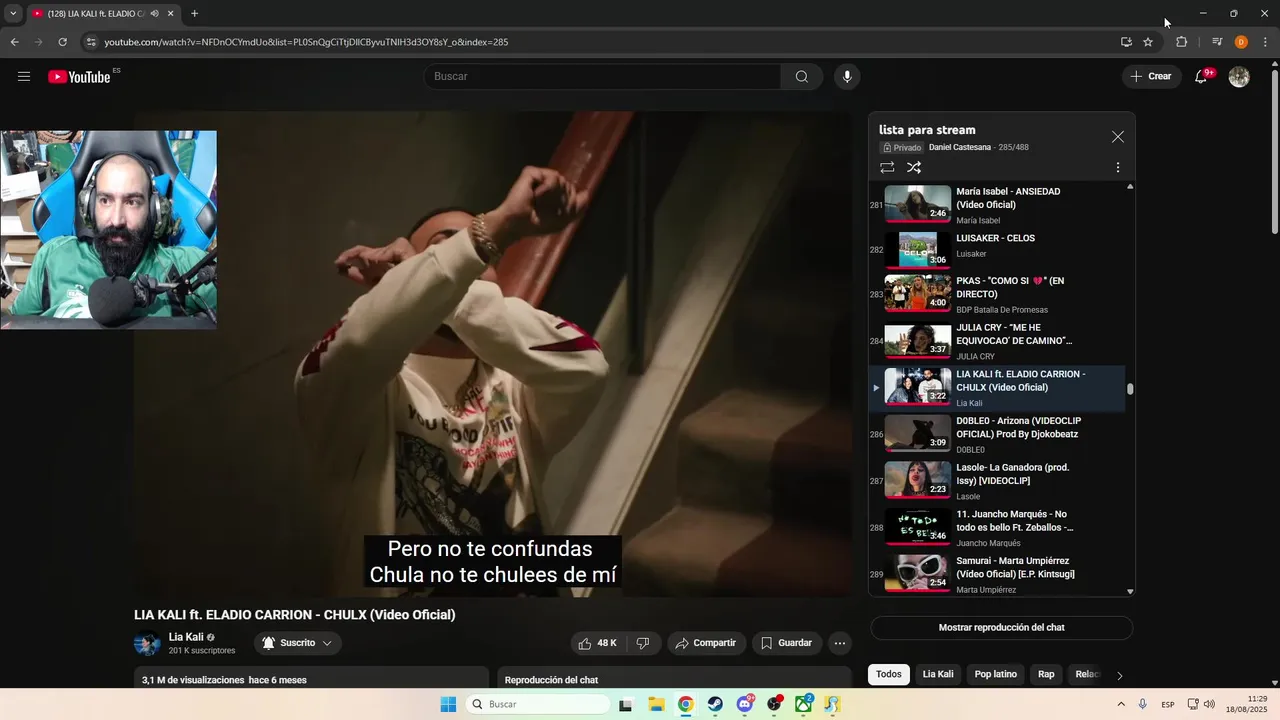Select the 'Pop latino' filter chip
This screenshot has width=1280, height=720.
click(996, 674)
